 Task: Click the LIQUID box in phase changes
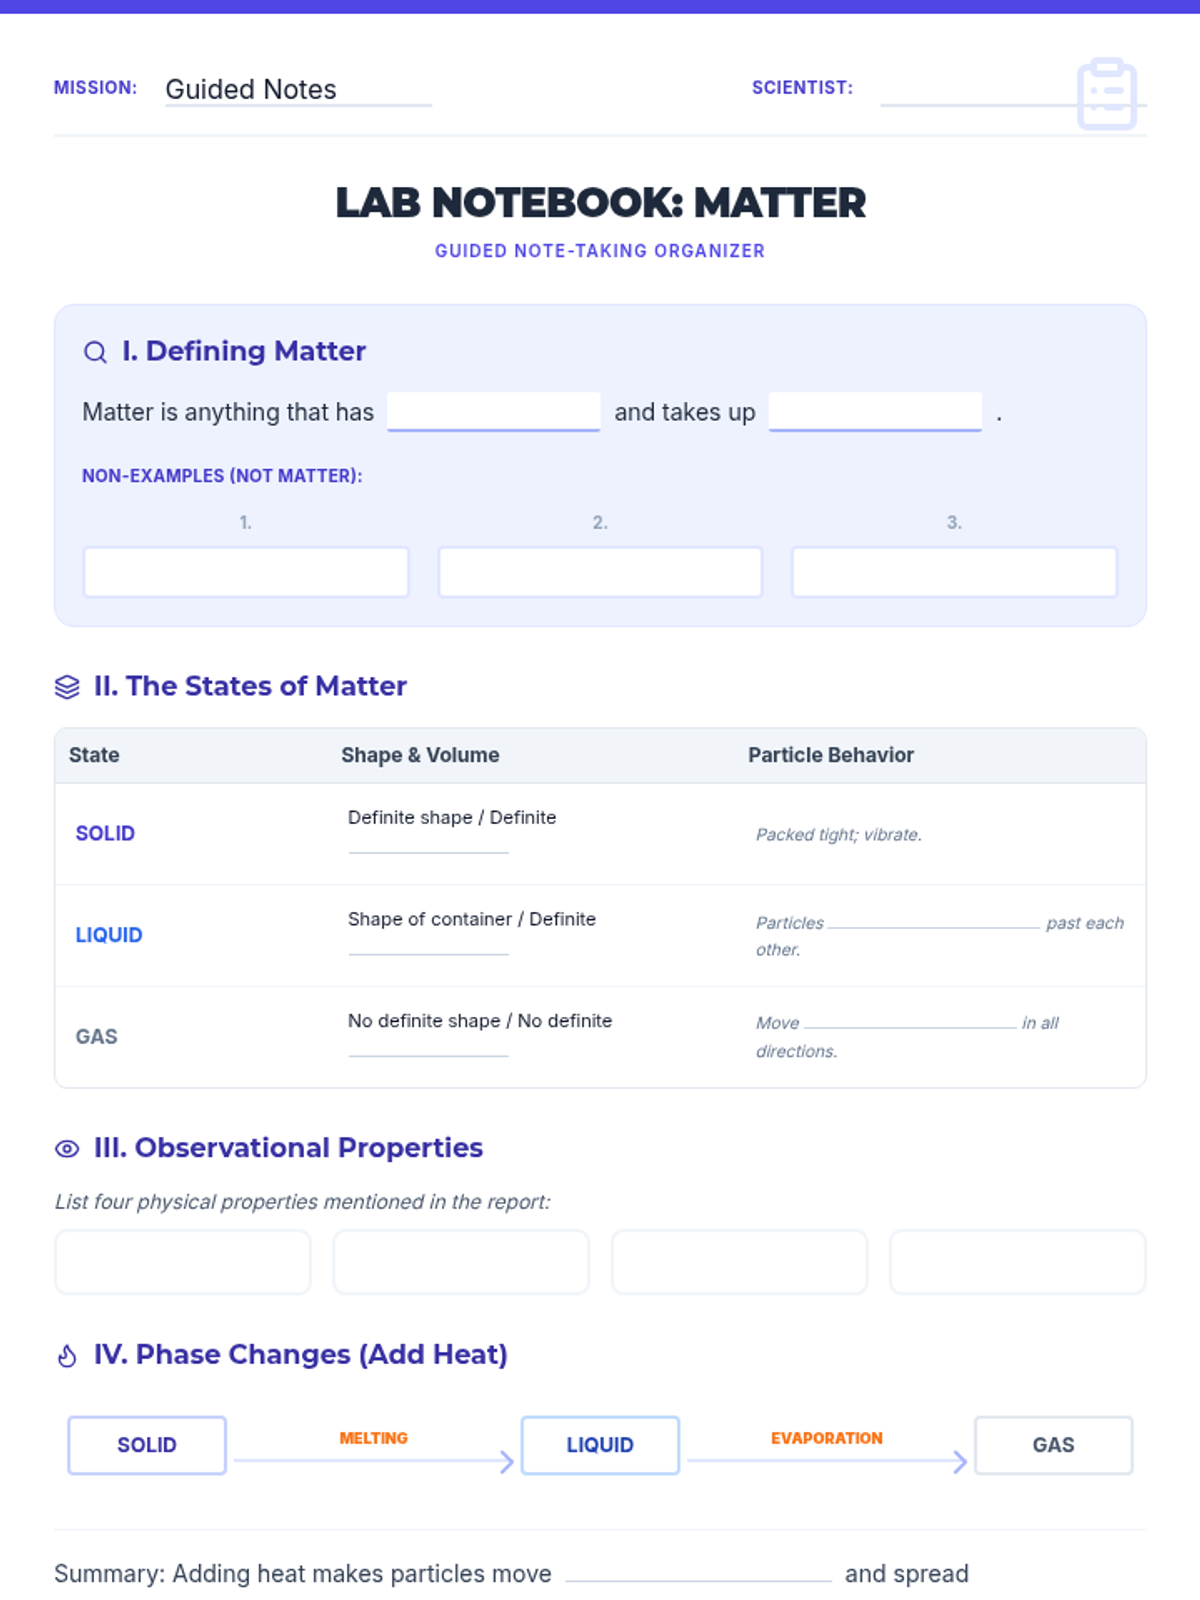click(600, 1445)
